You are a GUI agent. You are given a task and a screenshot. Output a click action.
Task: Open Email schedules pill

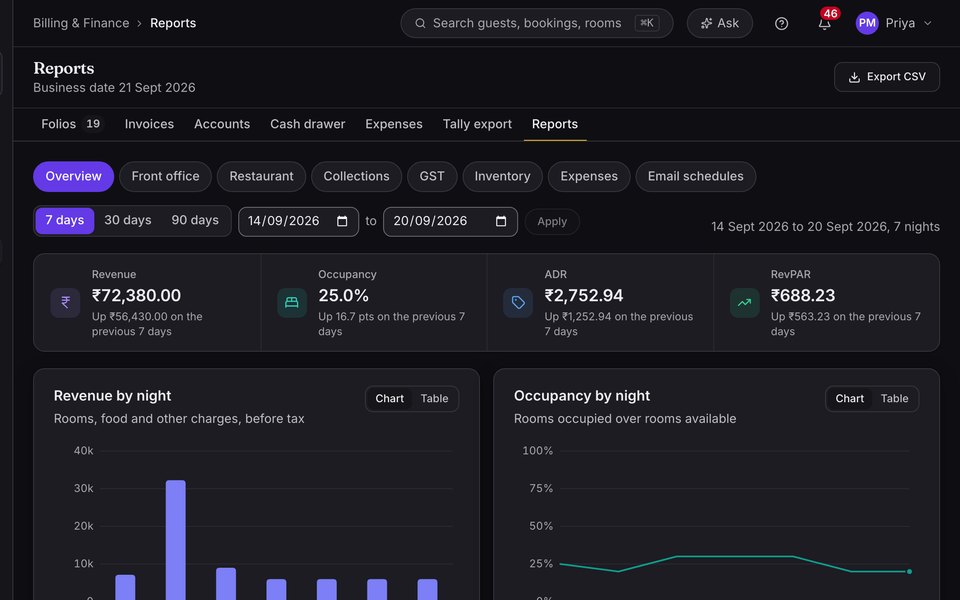click(696, 176)
